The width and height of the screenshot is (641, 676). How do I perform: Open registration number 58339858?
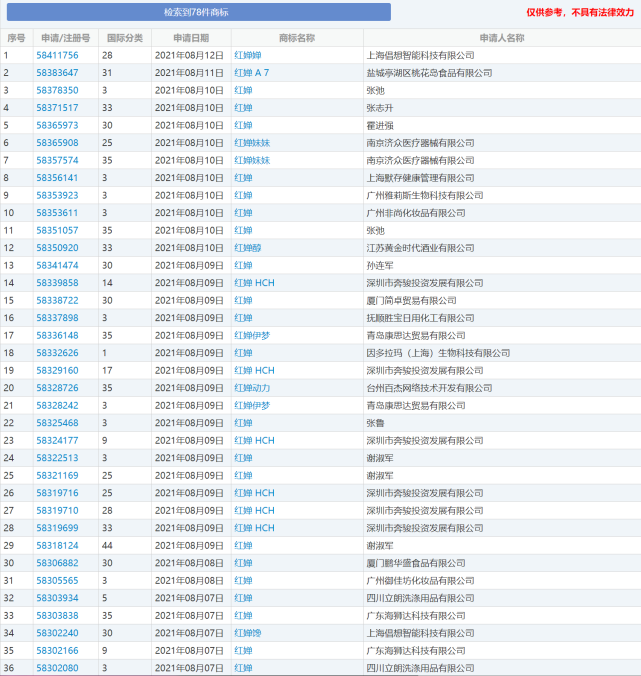point(57,283)
